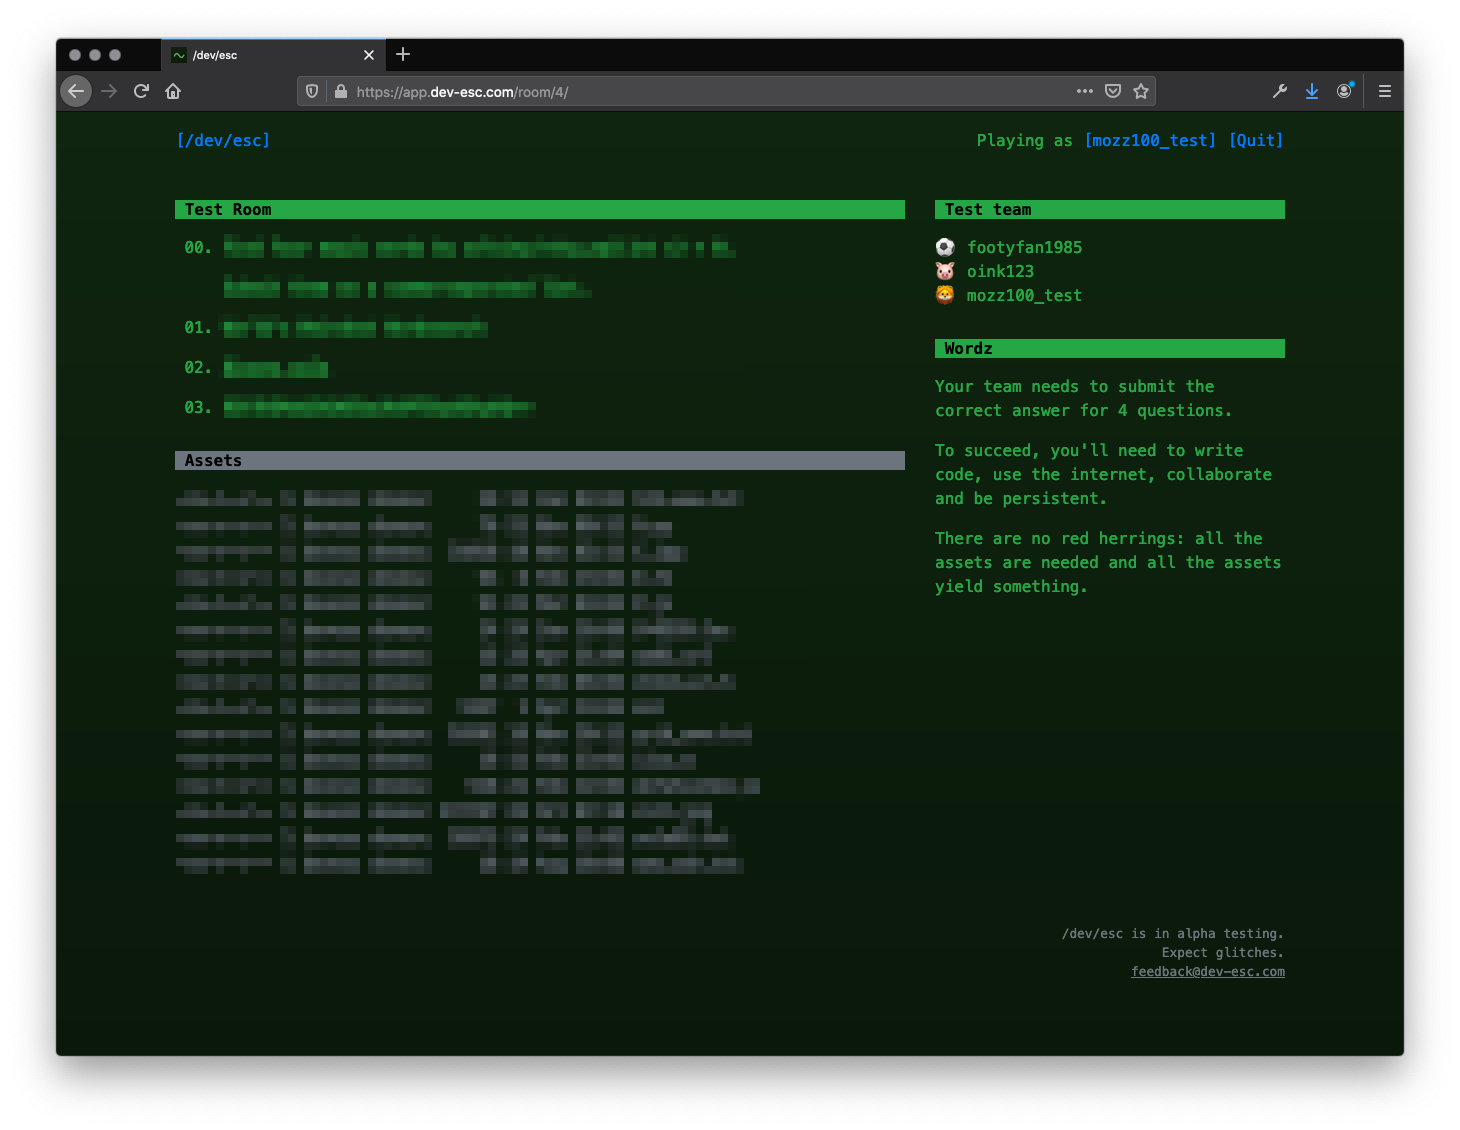Open the page actions three-dots menu
Screen dimensions: 1460x1130
click(1084, 91)
